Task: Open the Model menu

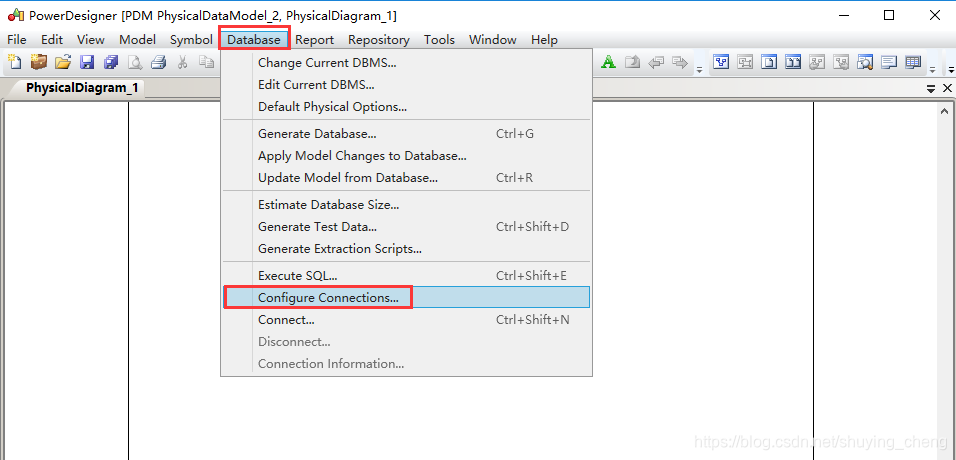Action: [137, 40]
